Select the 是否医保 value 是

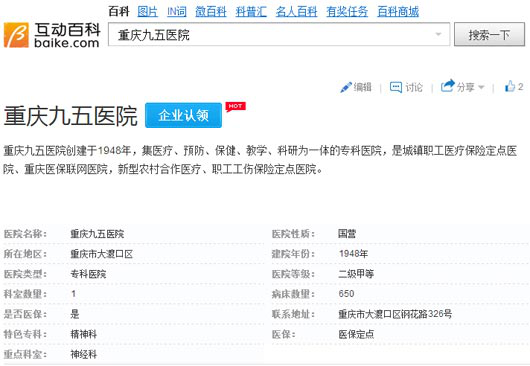75,314
